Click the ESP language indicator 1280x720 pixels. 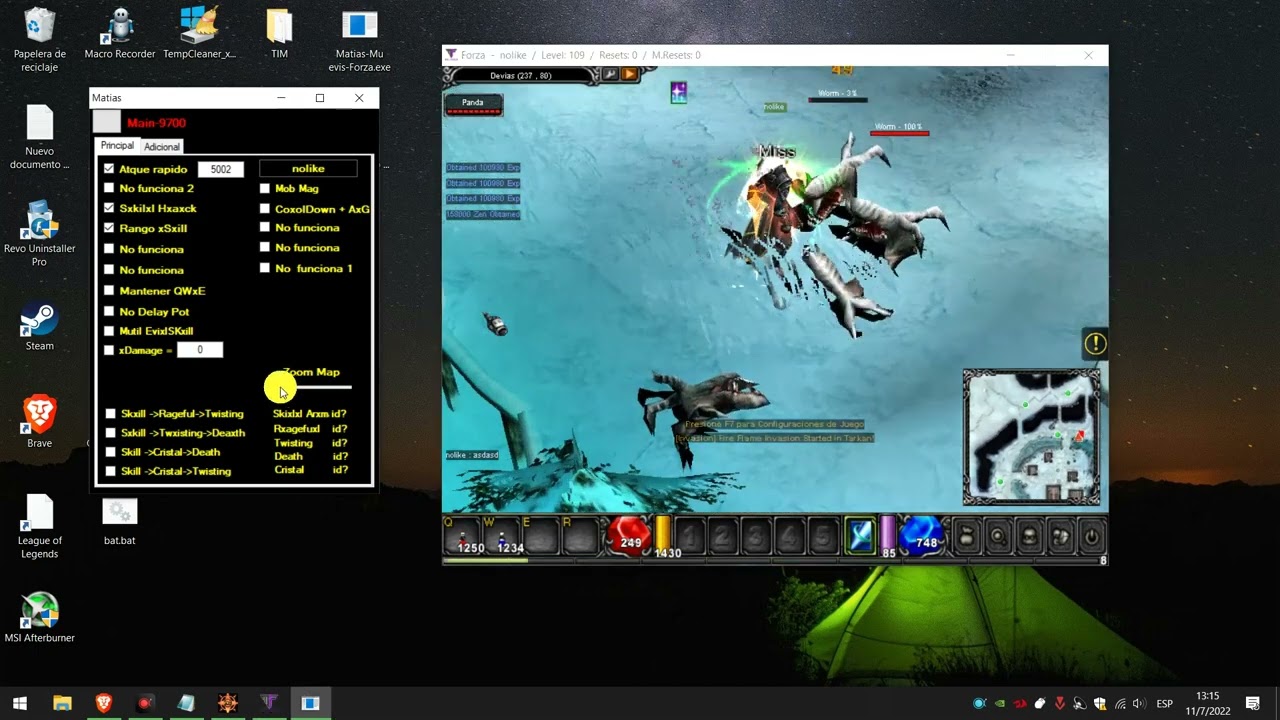coord(1164,704)
